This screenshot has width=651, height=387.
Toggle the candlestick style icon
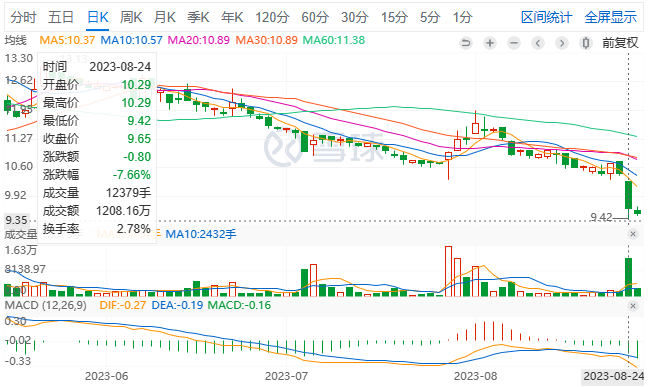(x=586, y=43)
